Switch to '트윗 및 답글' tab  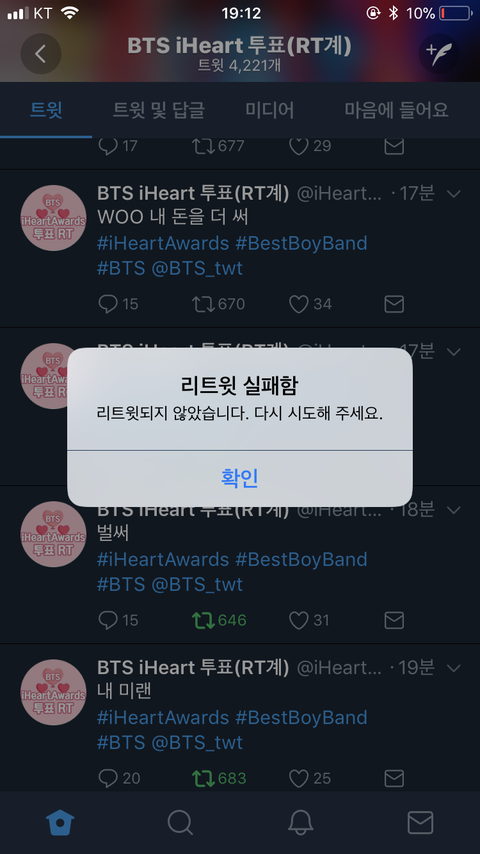coord(159,111)
